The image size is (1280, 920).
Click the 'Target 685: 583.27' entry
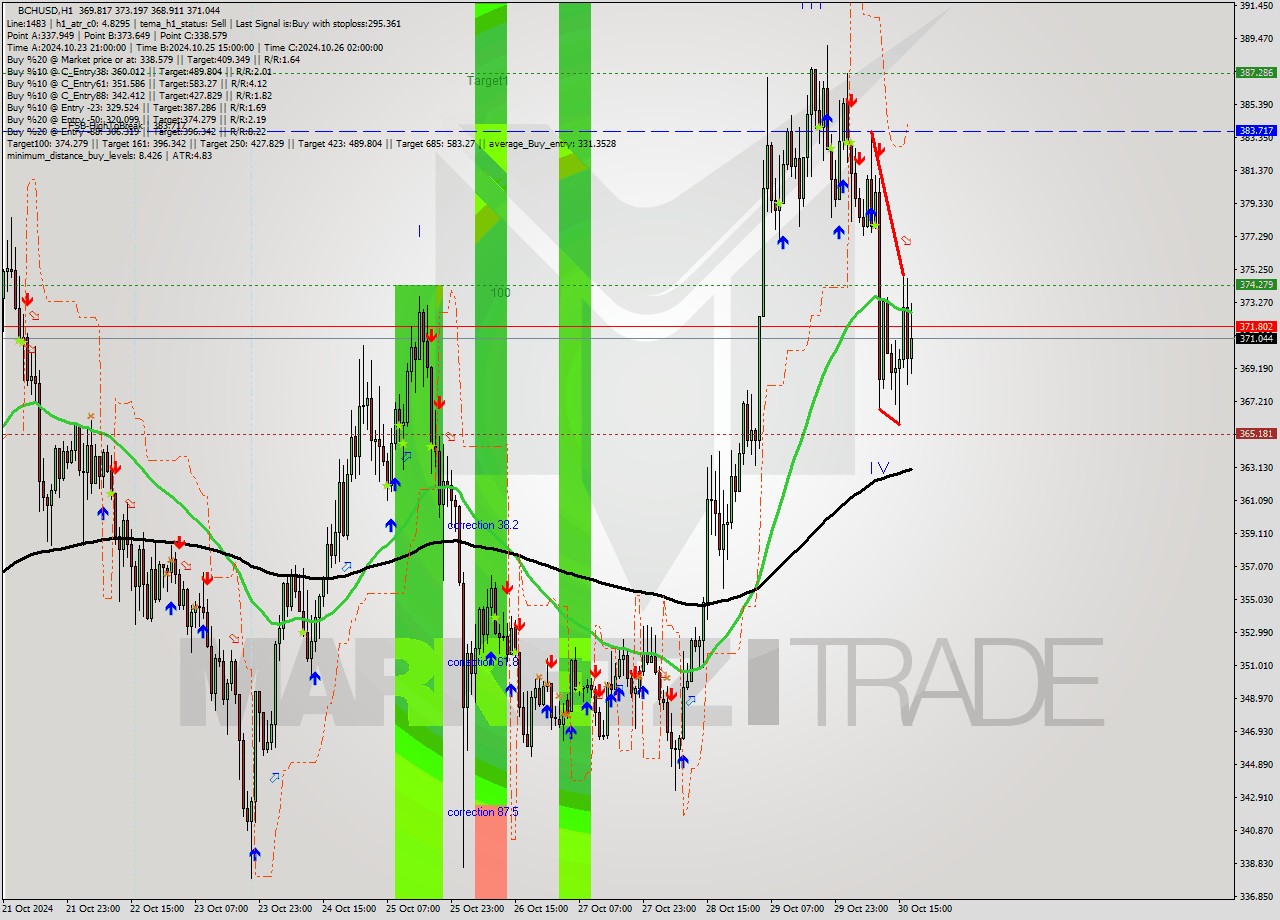(435, 143)
